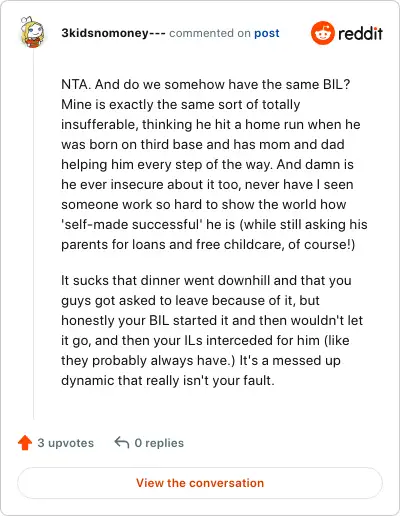
Task: Click the phrase 'self-made successful'
Action: [x=132, y=224]
